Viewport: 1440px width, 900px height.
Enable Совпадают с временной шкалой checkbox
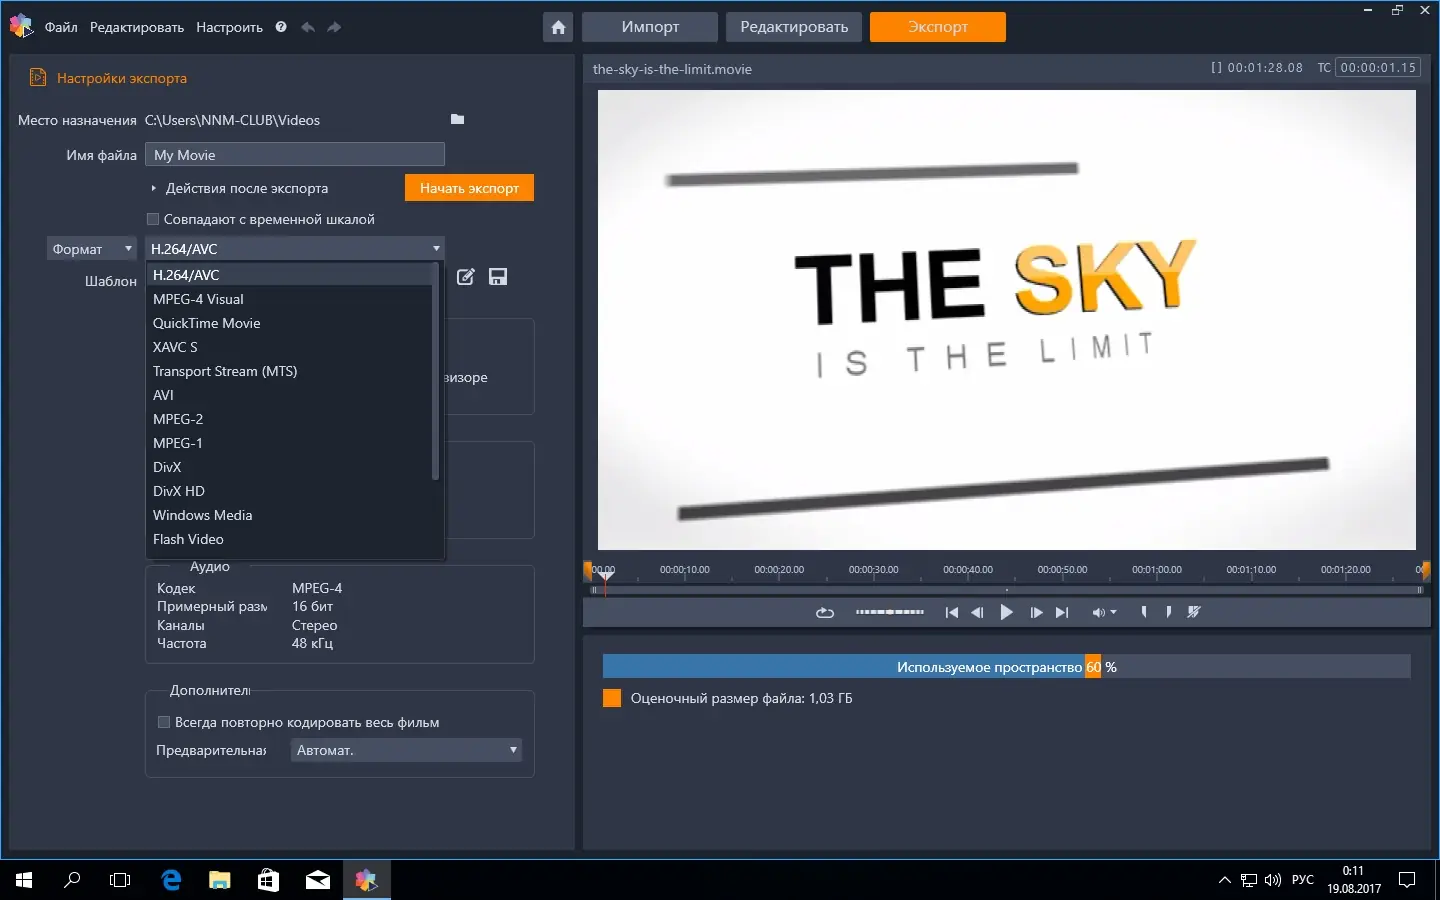tap(153, 219)
